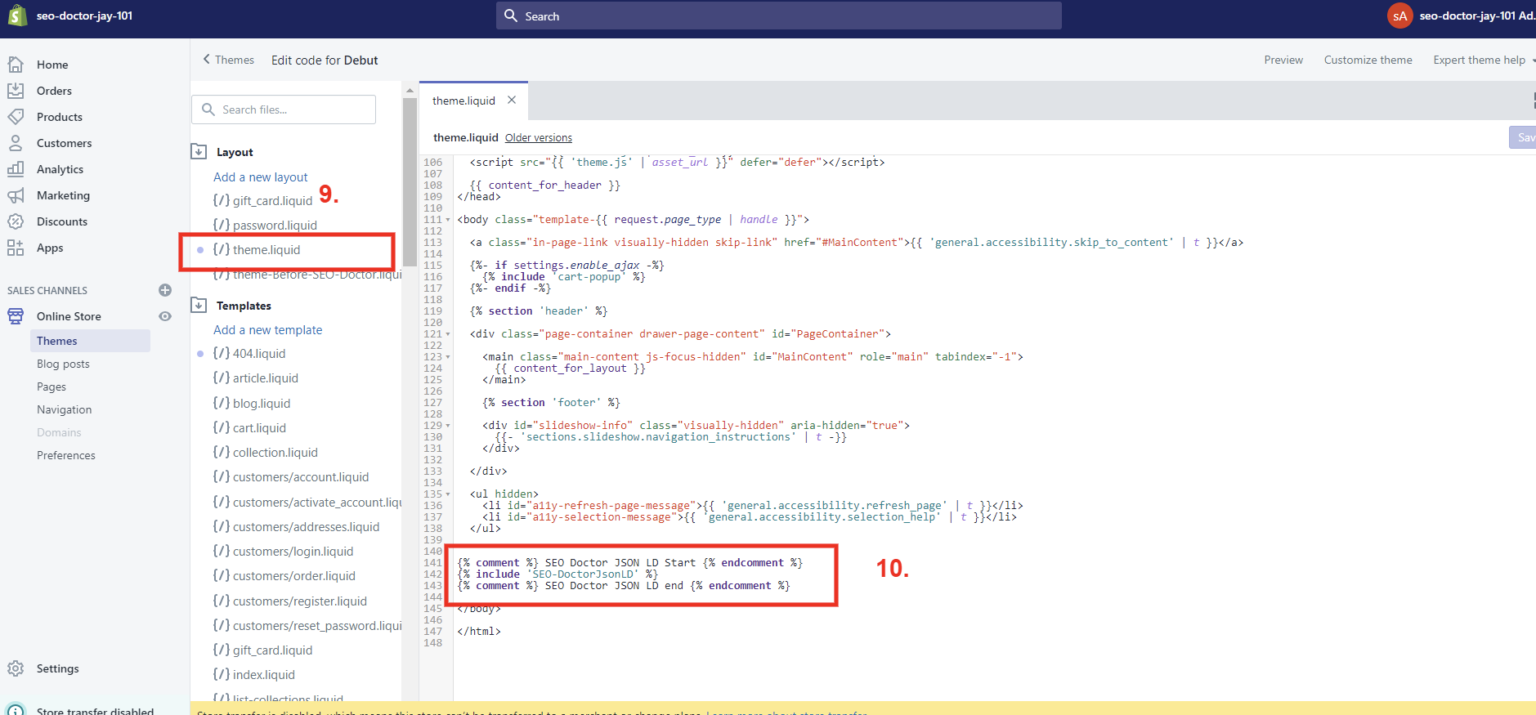Collapse the Templates folder section
Screen dimensions: 1536x715
coord(198,306)
